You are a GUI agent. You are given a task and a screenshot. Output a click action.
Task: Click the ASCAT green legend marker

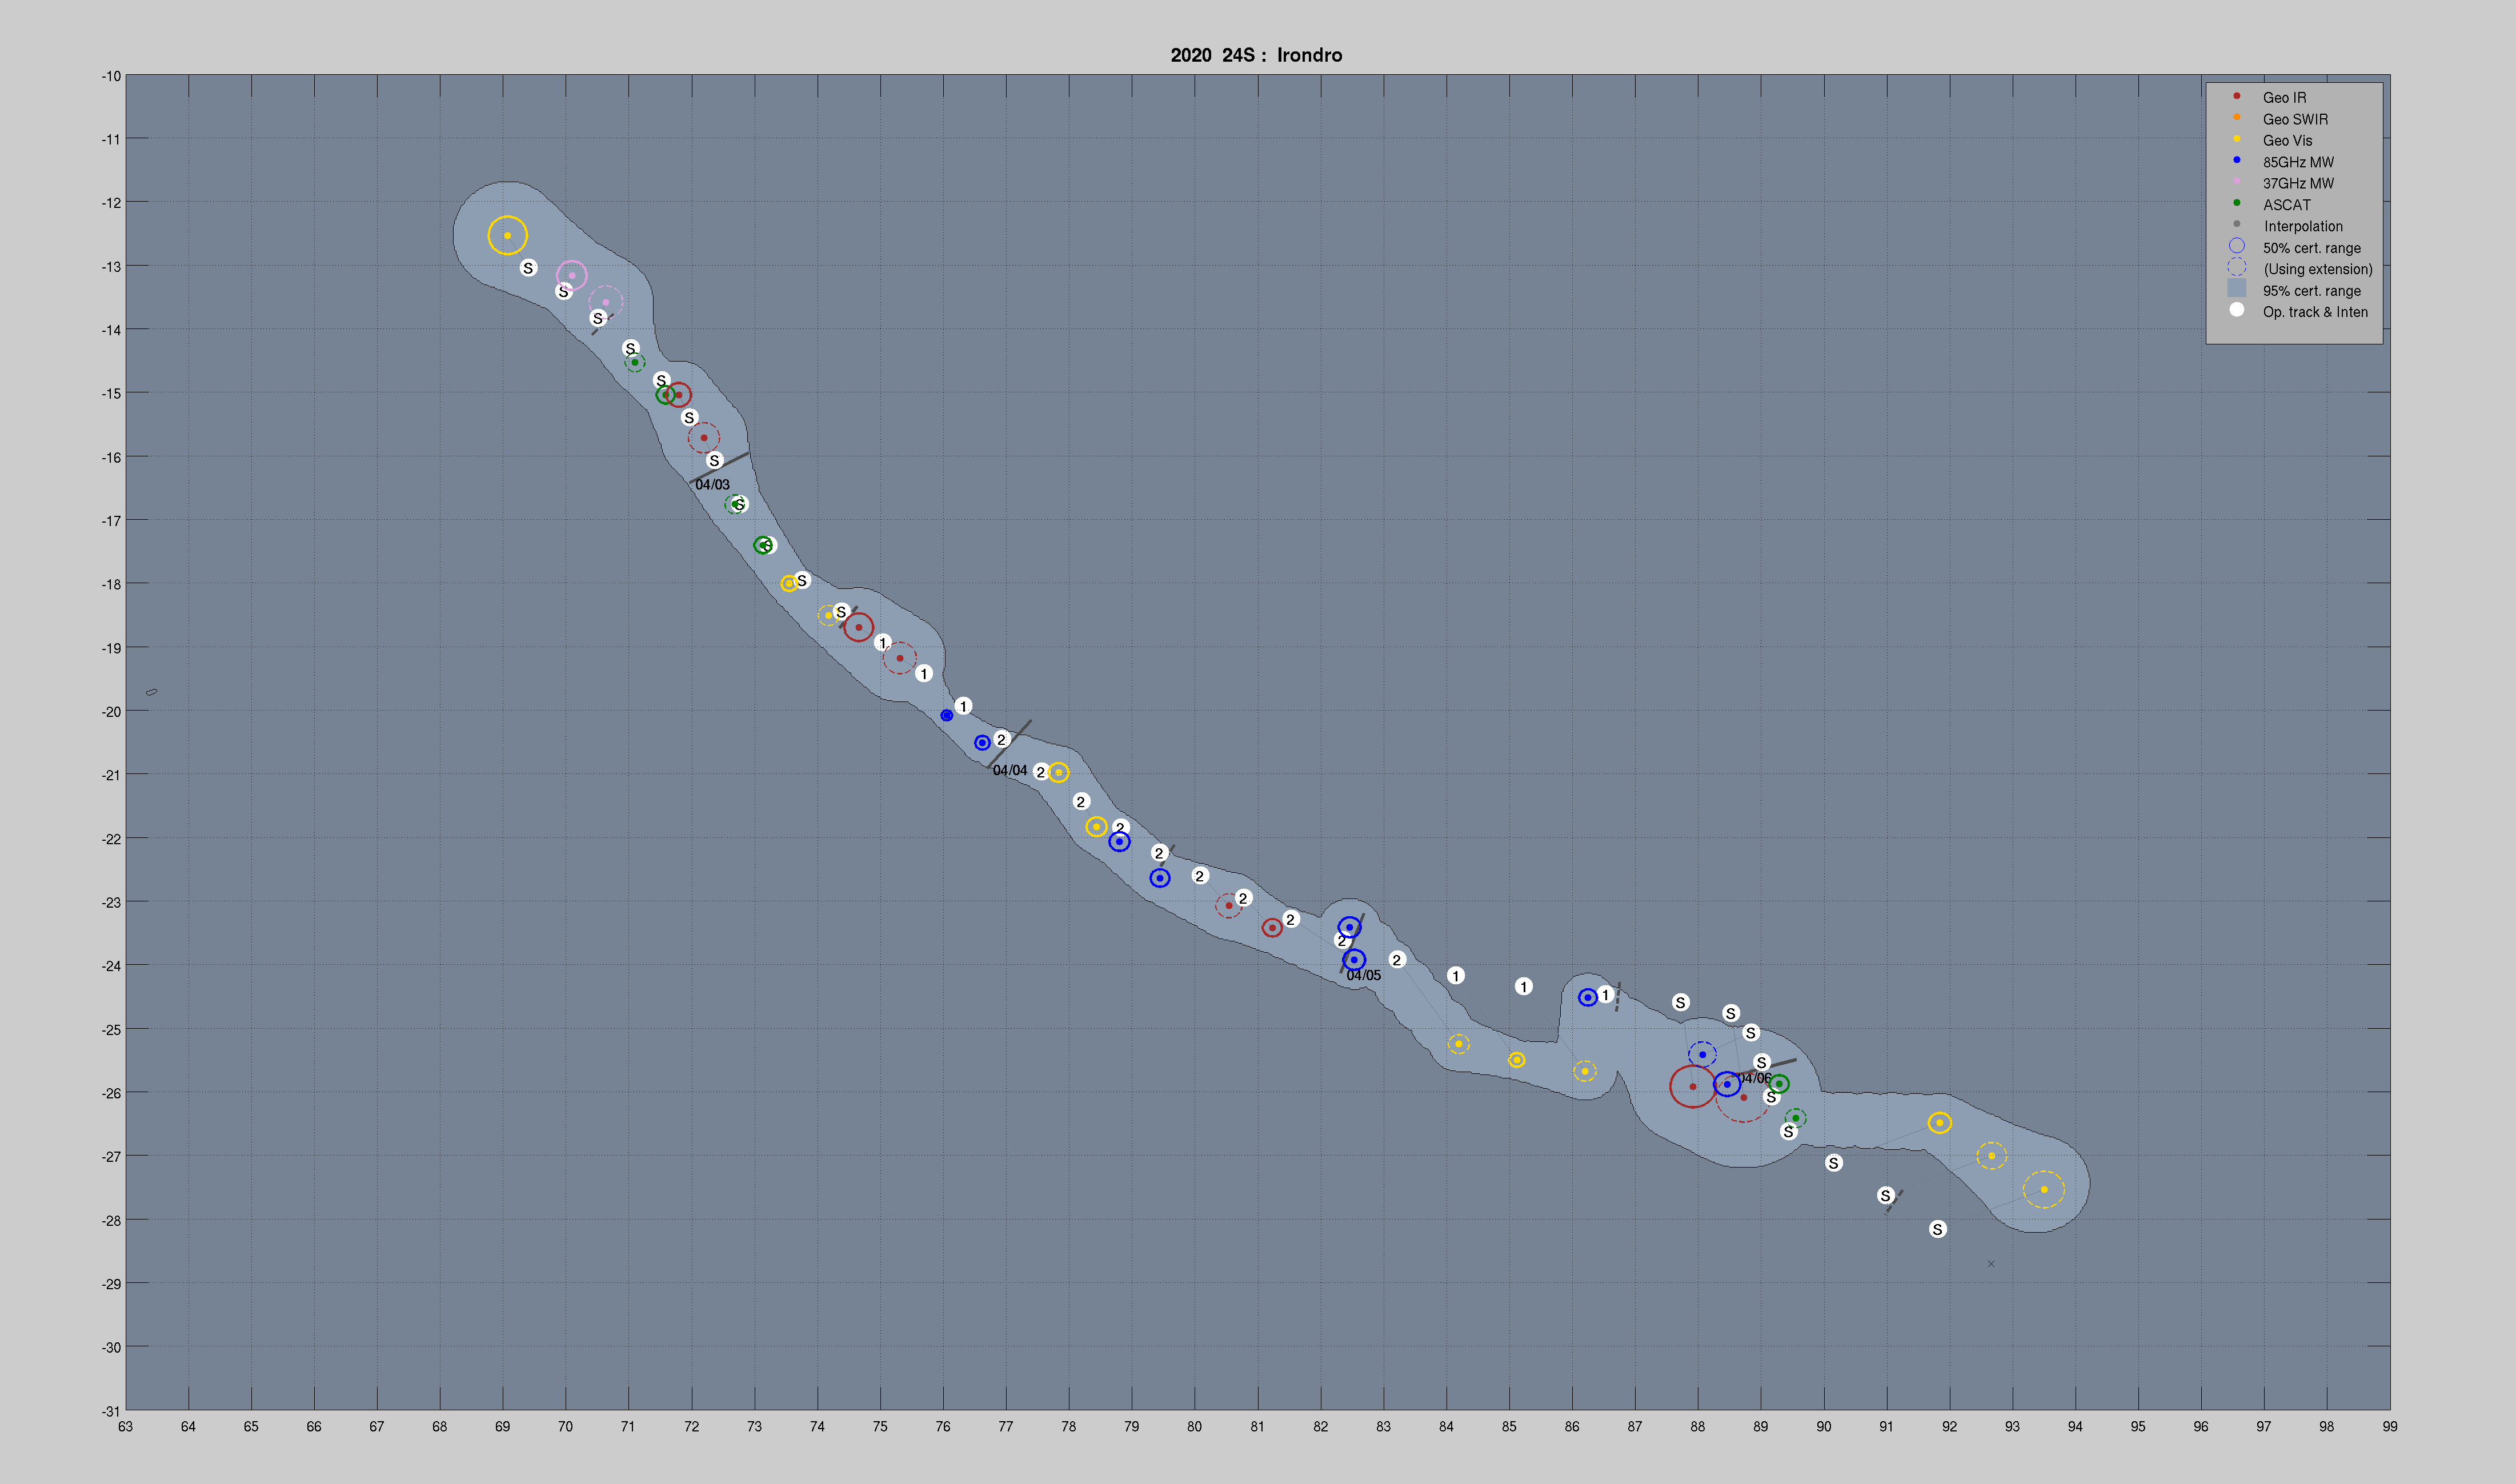coord(2236,203)
